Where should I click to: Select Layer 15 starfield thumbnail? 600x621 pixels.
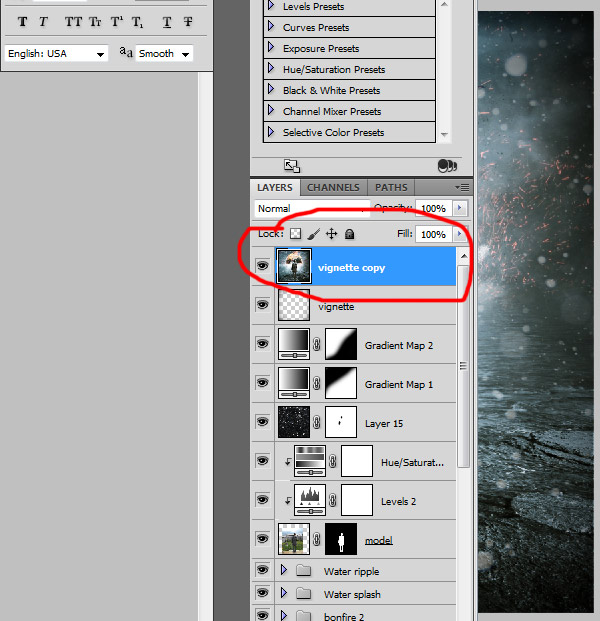point(294,422)
